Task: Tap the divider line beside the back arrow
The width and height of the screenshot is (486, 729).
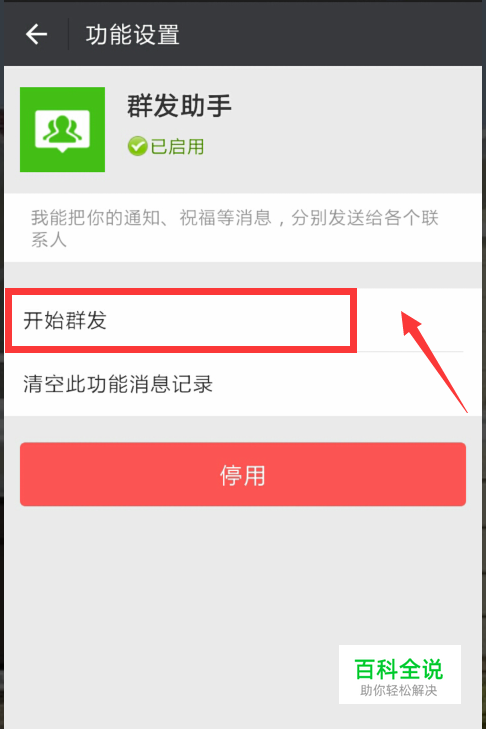Action: click(68, 34)
